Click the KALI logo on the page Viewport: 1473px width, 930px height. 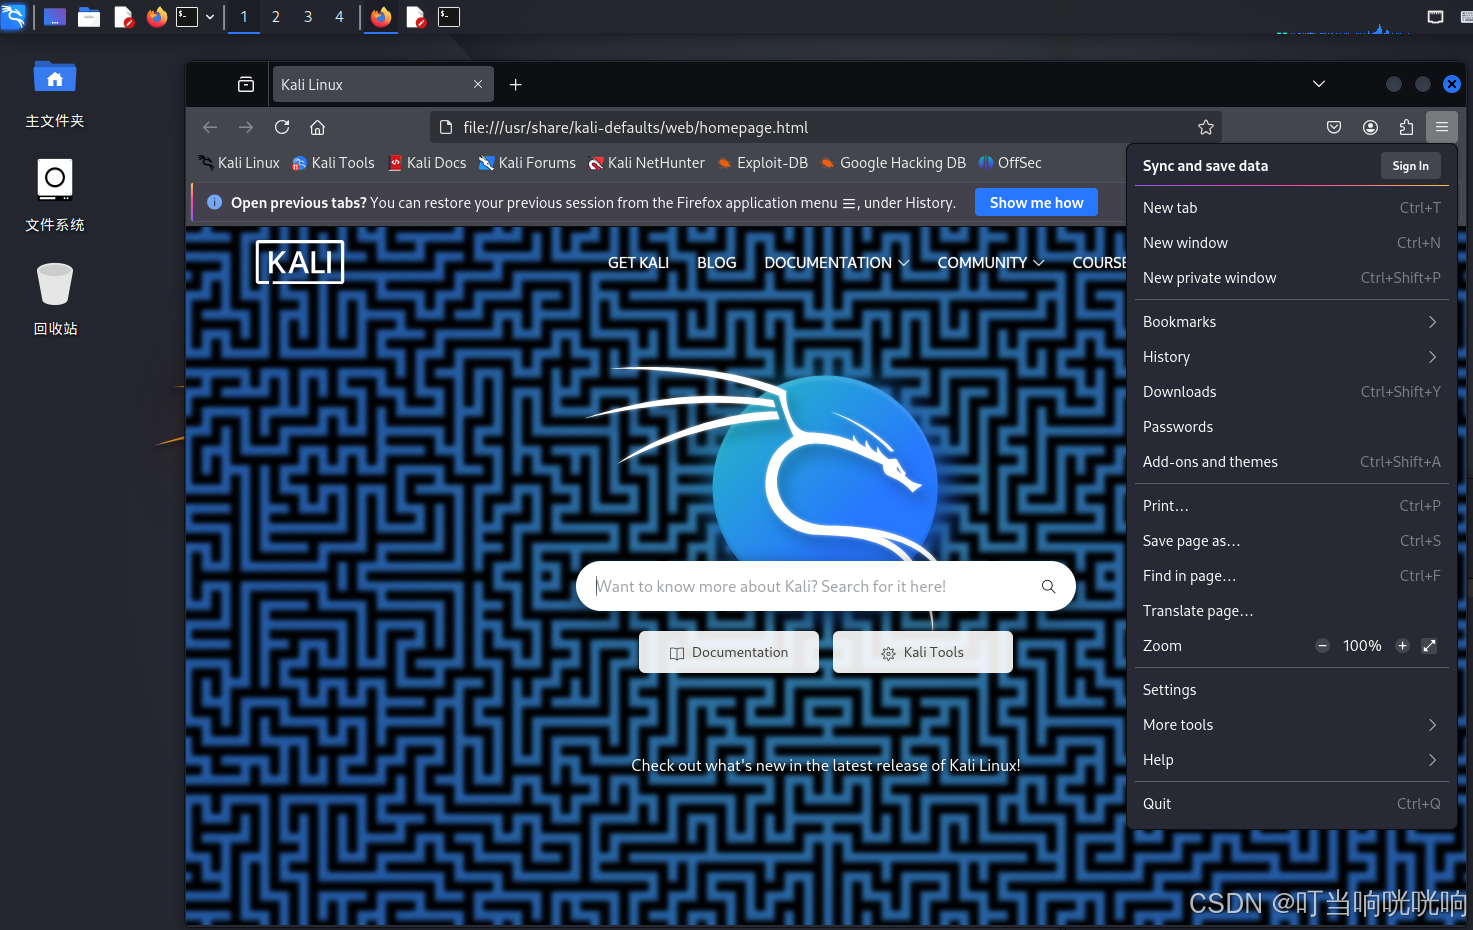300,262
